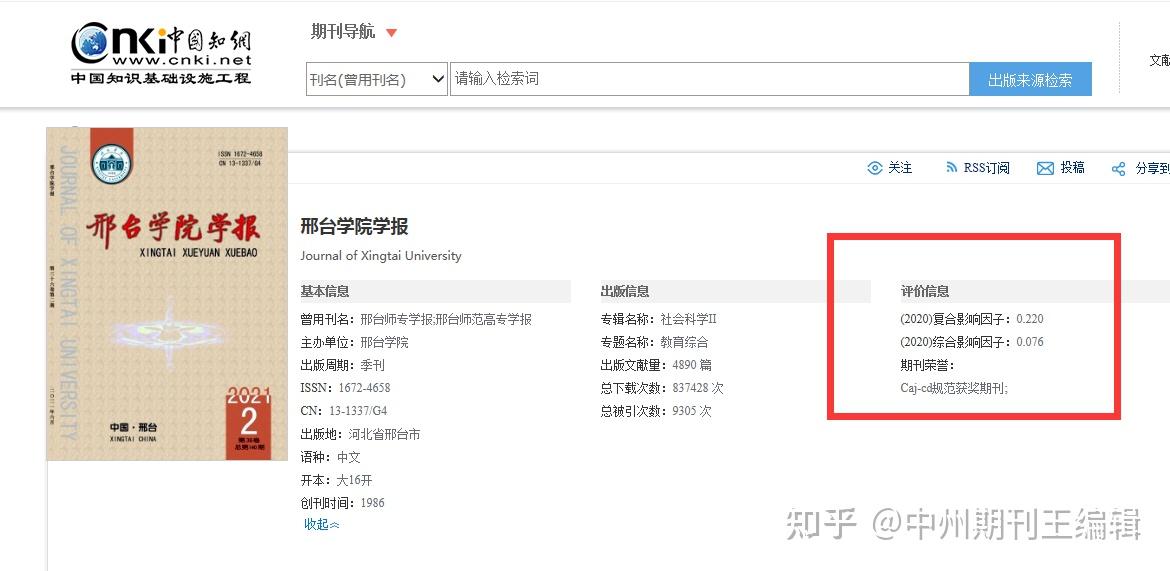Viewport: 1170px width, 571px height.
Task: Open the 刊名(曾用刊名) search field selector
Action: tap(377, 79)
